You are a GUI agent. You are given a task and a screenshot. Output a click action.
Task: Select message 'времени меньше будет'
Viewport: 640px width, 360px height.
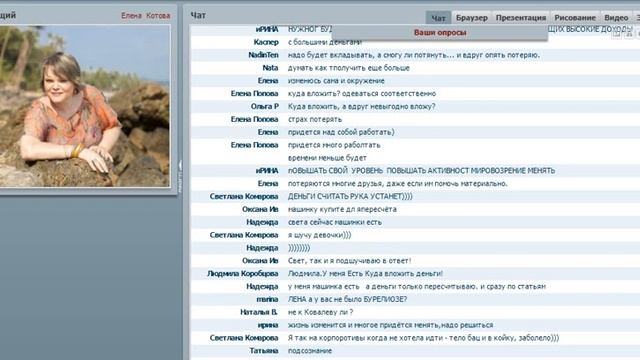pos(327,158)
